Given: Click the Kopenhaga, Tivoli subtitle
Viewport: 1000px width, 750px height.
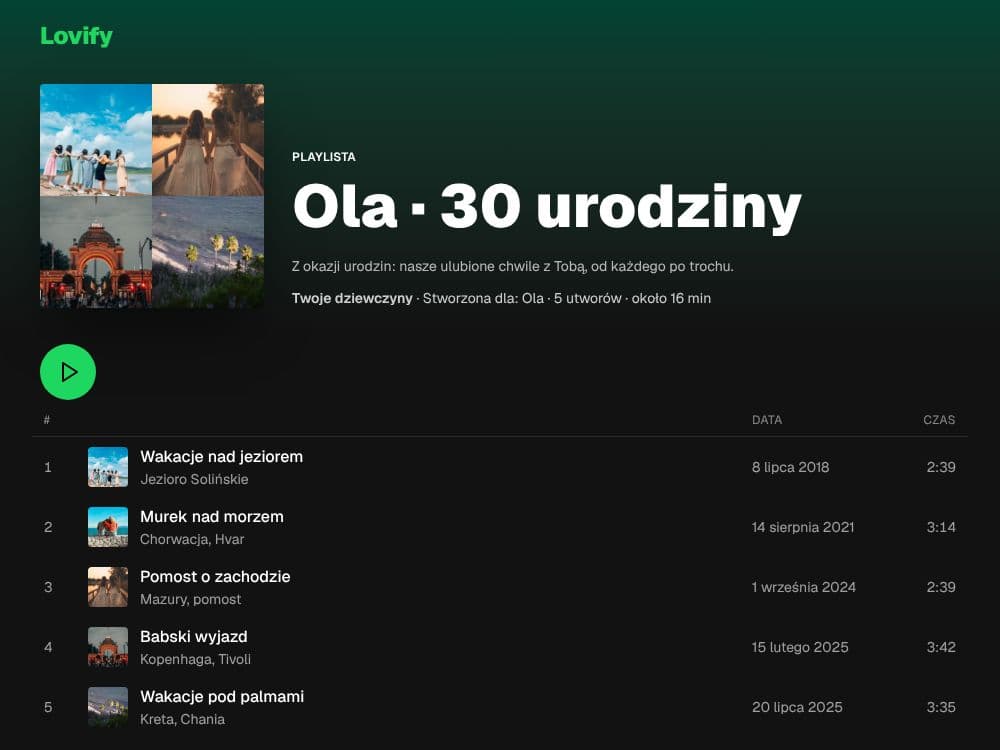Looking at the screenshot, I should [195, 659].
